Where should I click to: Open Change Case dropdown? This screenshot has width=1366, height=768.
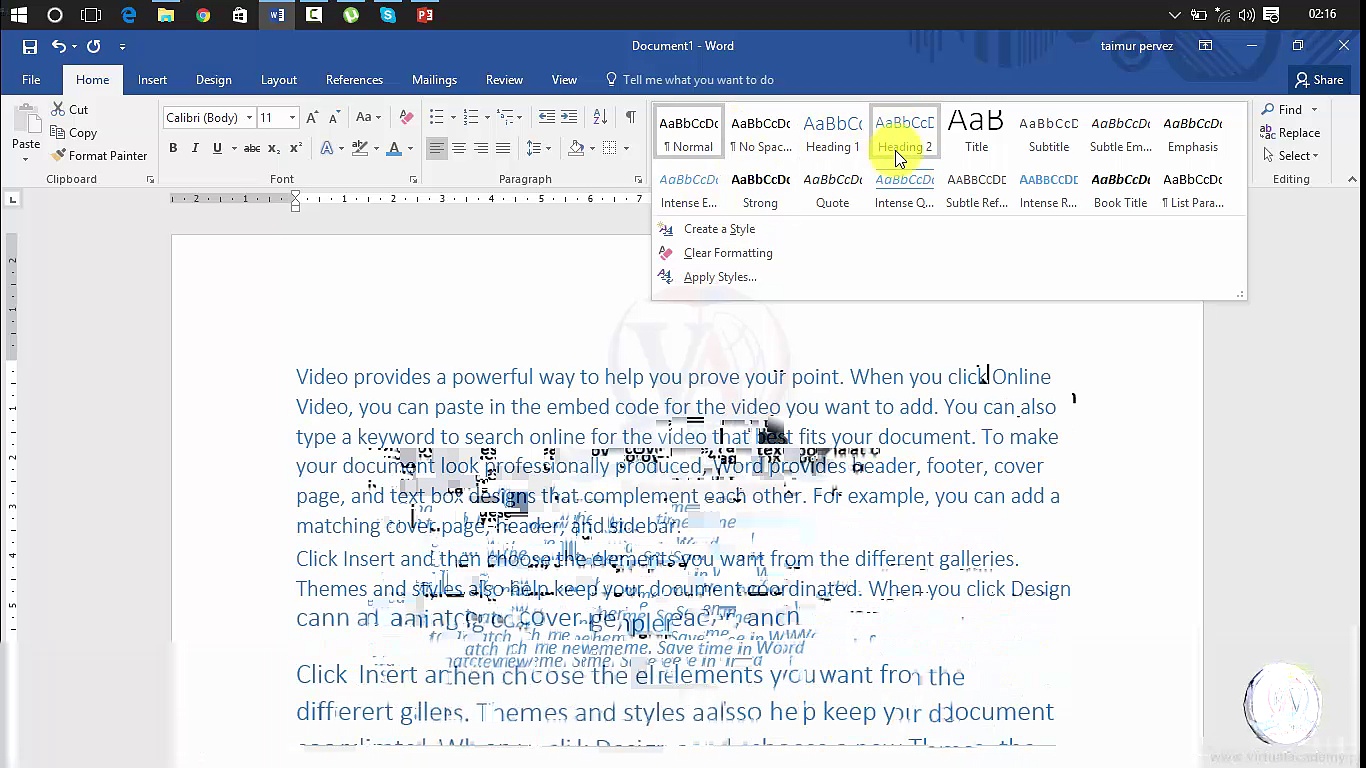point(366,118)
